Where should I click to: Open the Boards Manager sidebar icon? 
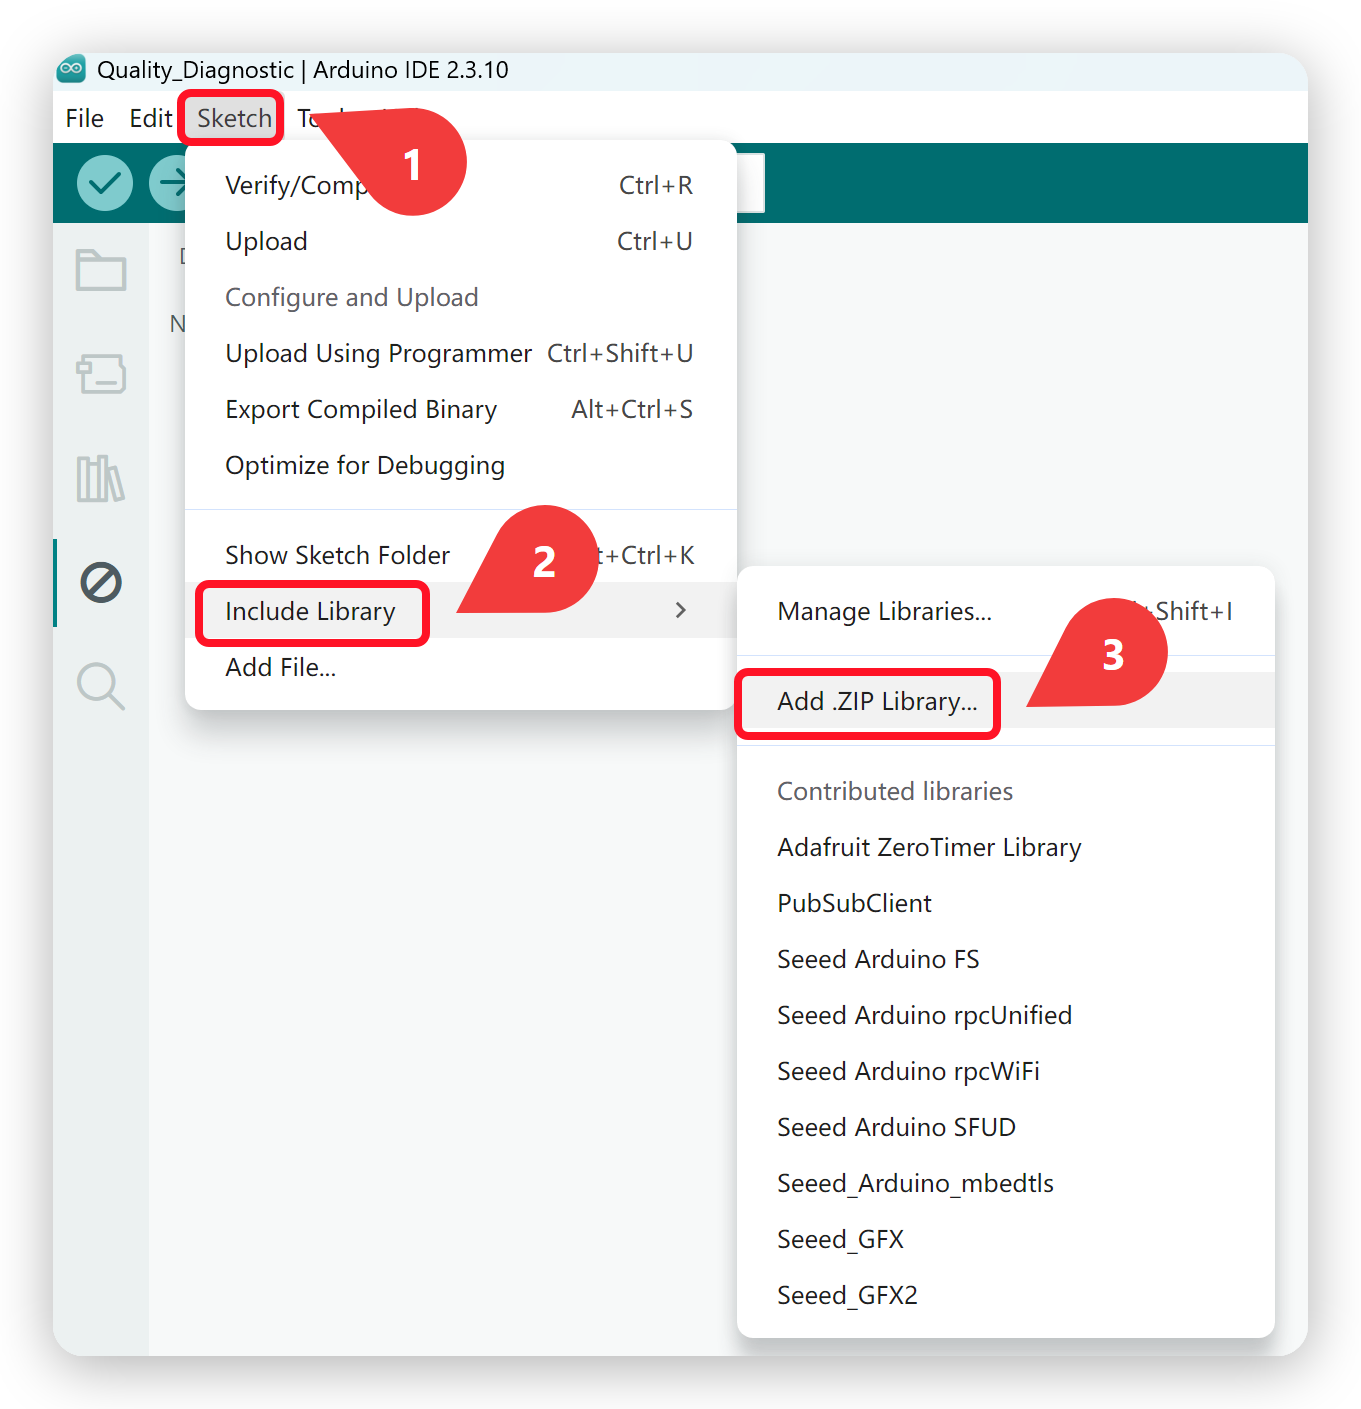(101, 374)
